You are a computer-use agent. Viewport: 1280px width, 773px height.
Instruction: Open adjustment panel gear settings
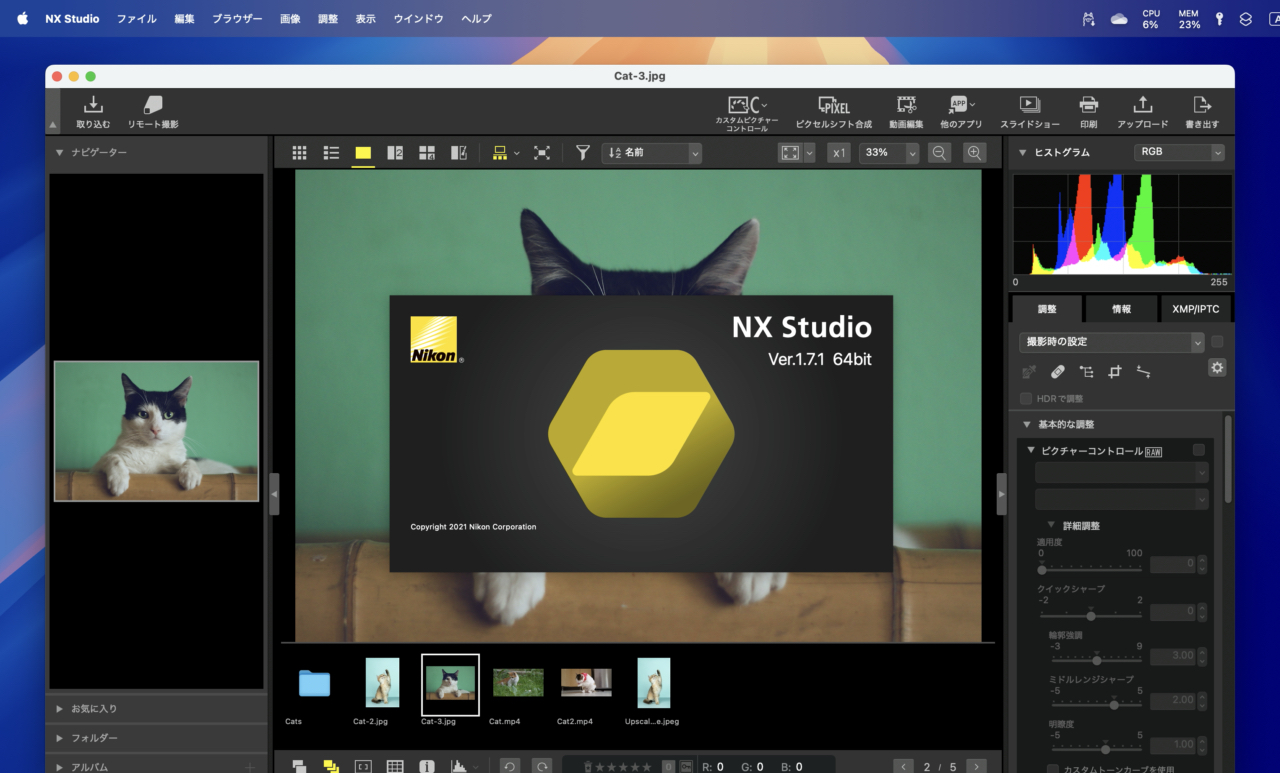[x=1217, y=368]
